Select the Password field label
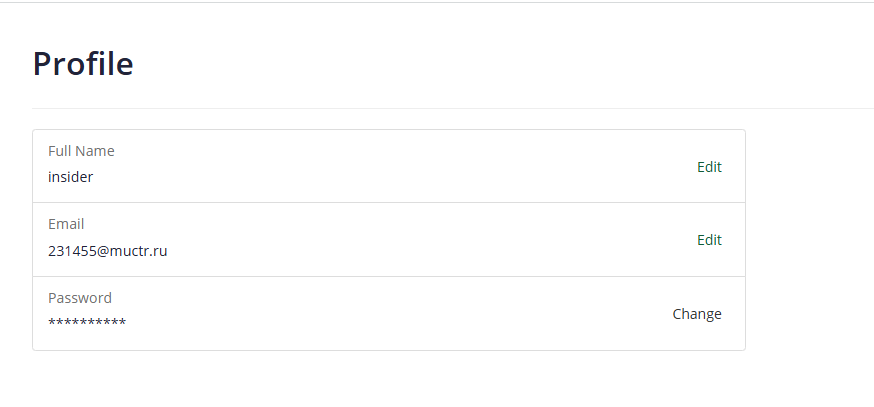The width and height of the screenshot is (874, 407). (x=80, y=298)
